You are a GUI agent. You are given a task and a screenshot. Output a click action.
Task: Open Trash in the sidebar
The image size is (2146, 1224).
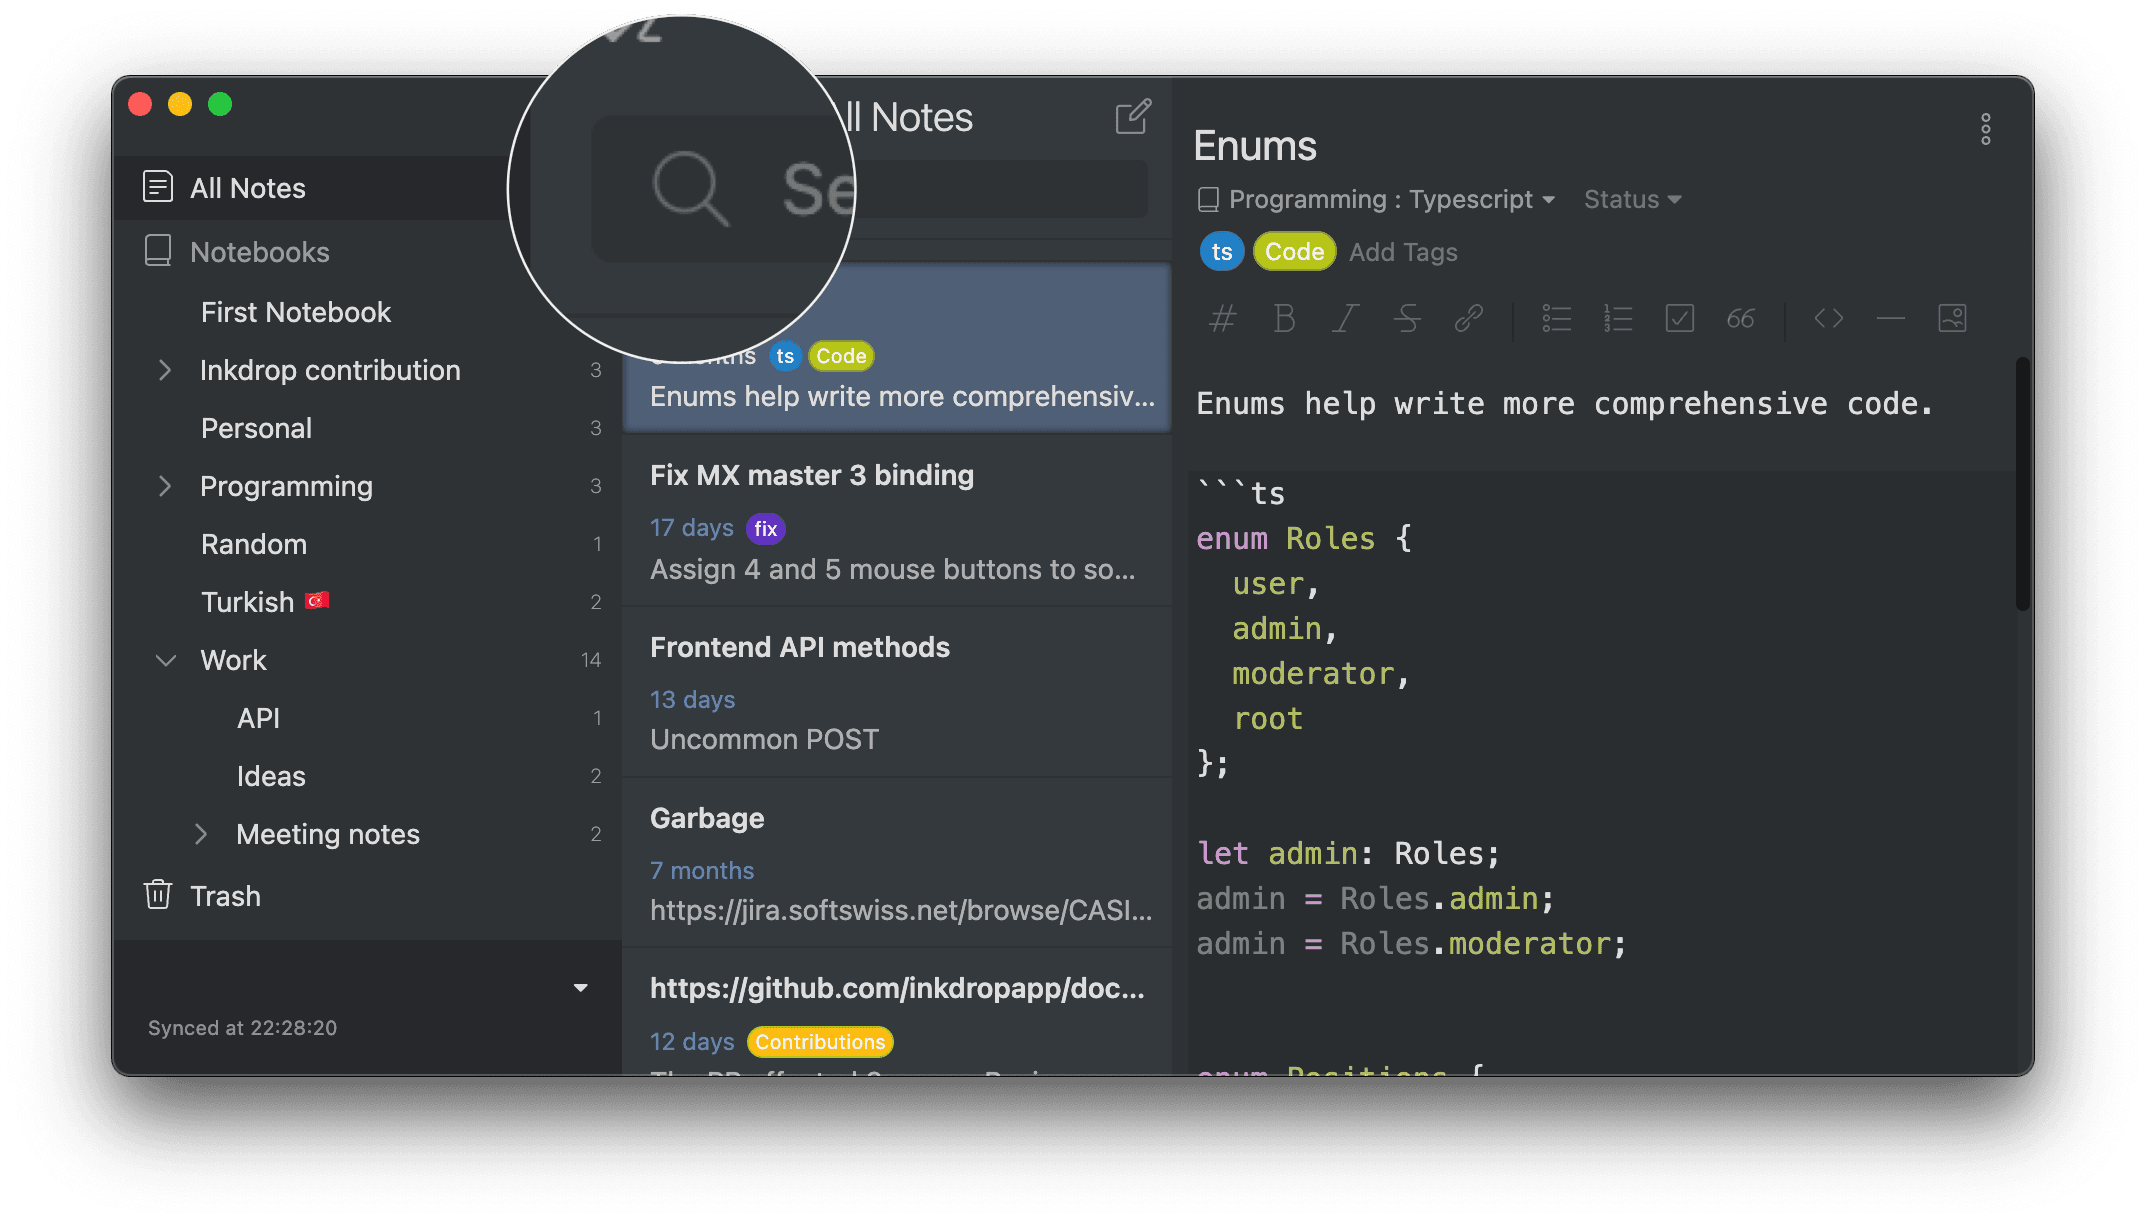tap(225, 896)
